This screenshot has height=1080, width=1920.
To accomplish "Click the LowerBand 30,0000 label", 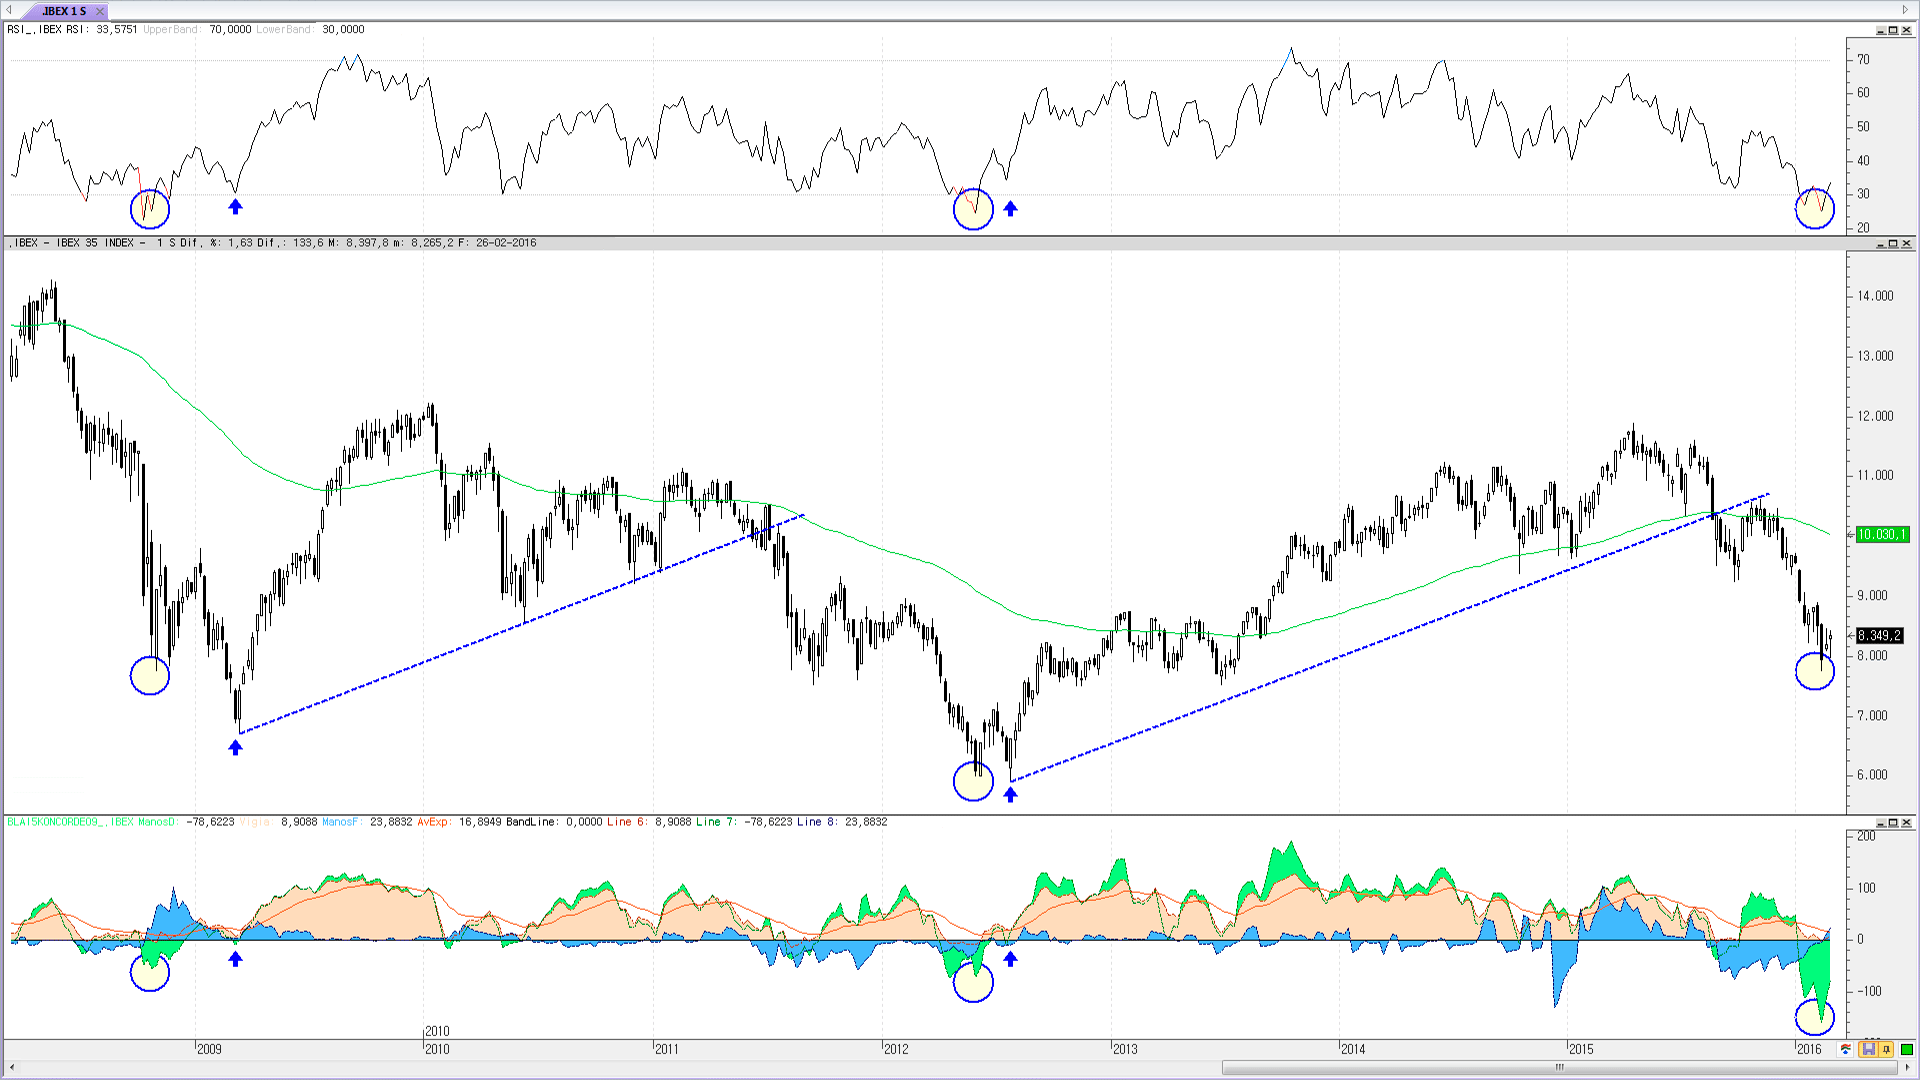I will coord(310,30).
